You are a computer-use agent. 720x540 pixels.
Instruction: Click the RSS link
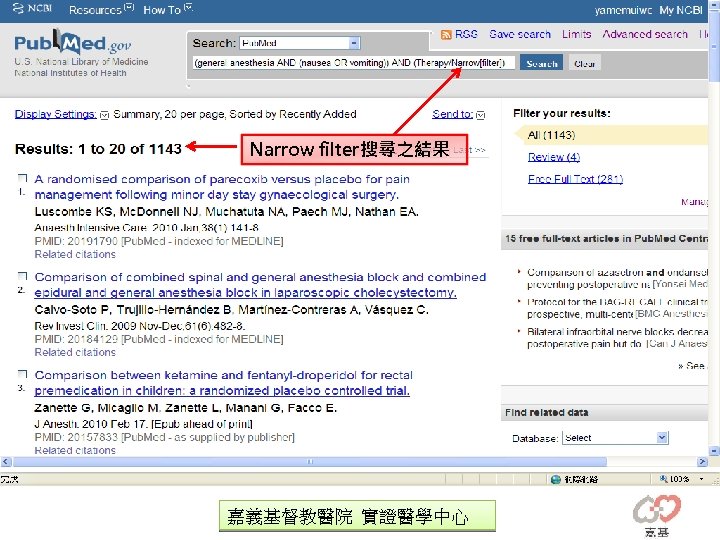[x=466, y=34]
